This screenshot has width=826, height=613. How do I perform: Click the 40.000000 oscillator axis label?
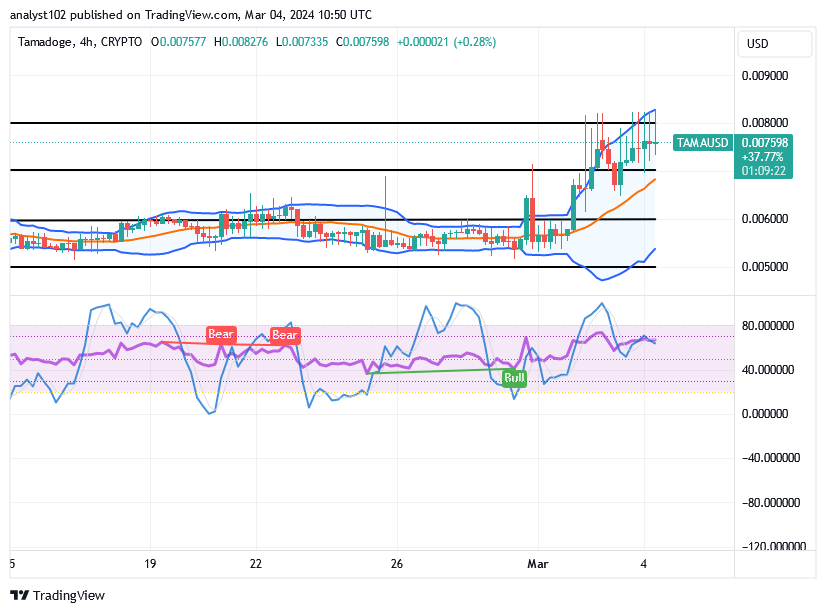click(x=768, y=370)
